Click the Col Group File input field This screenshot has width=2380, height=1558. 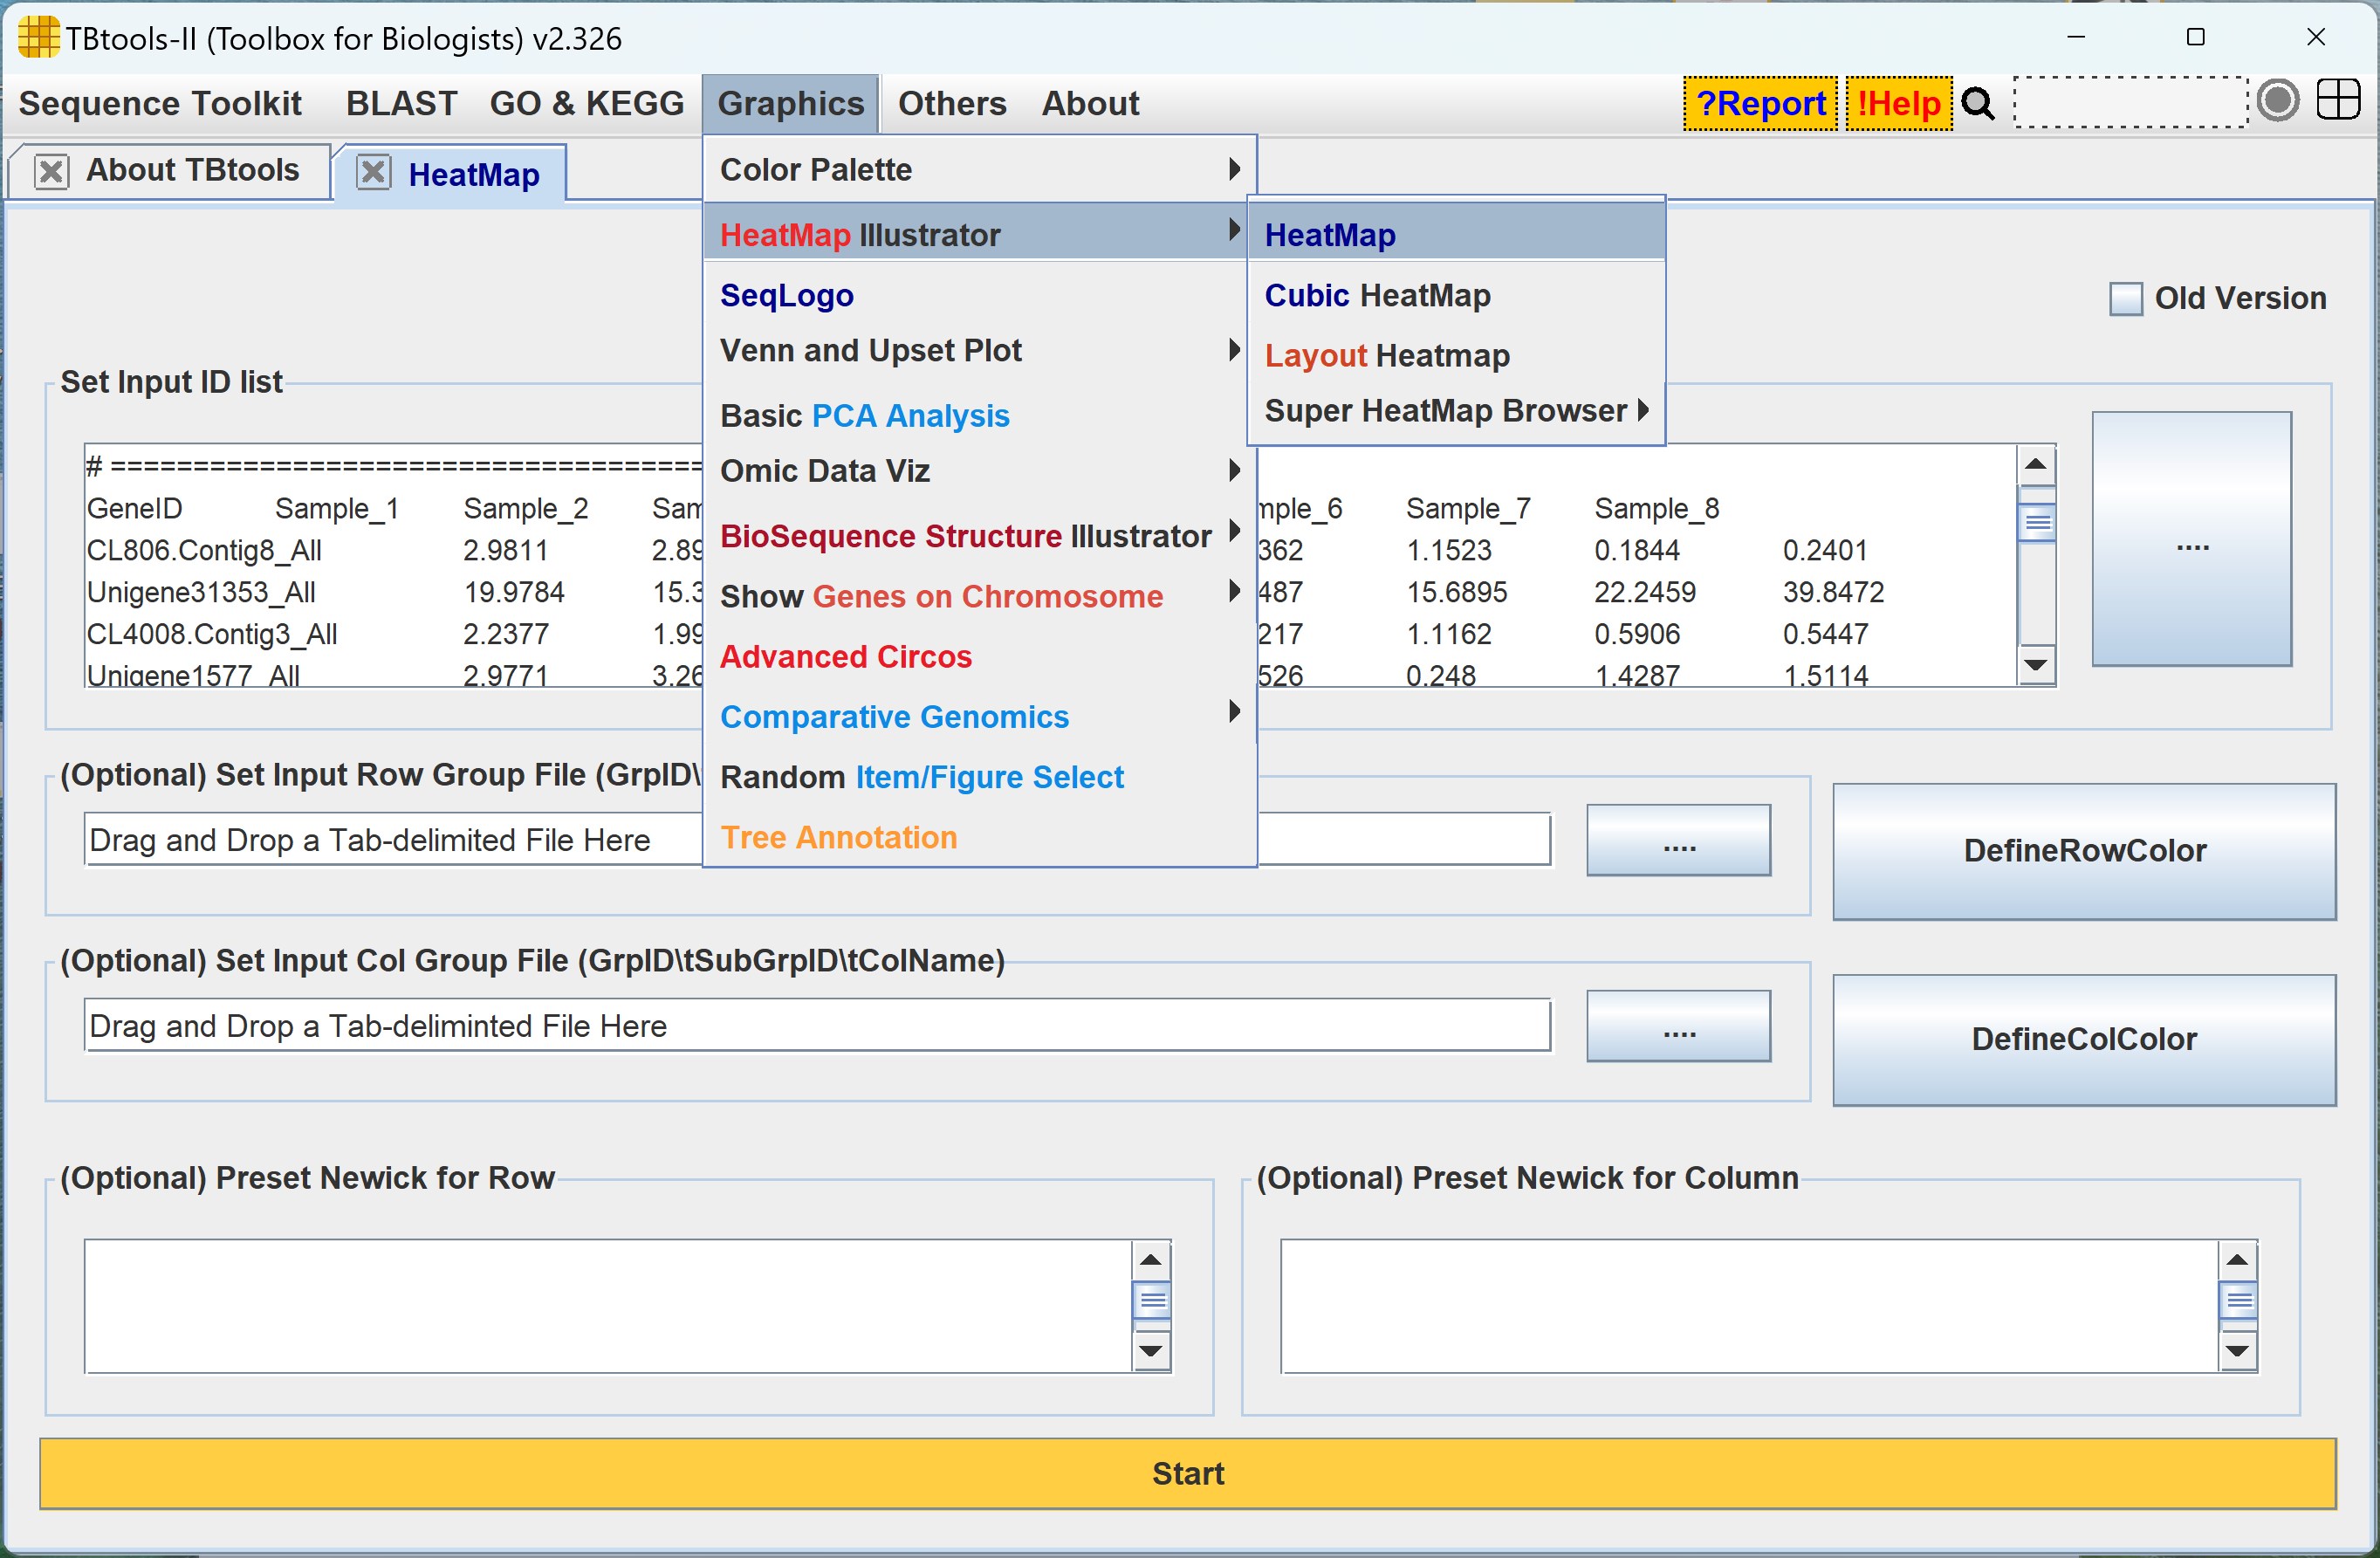click(816, 1026)
